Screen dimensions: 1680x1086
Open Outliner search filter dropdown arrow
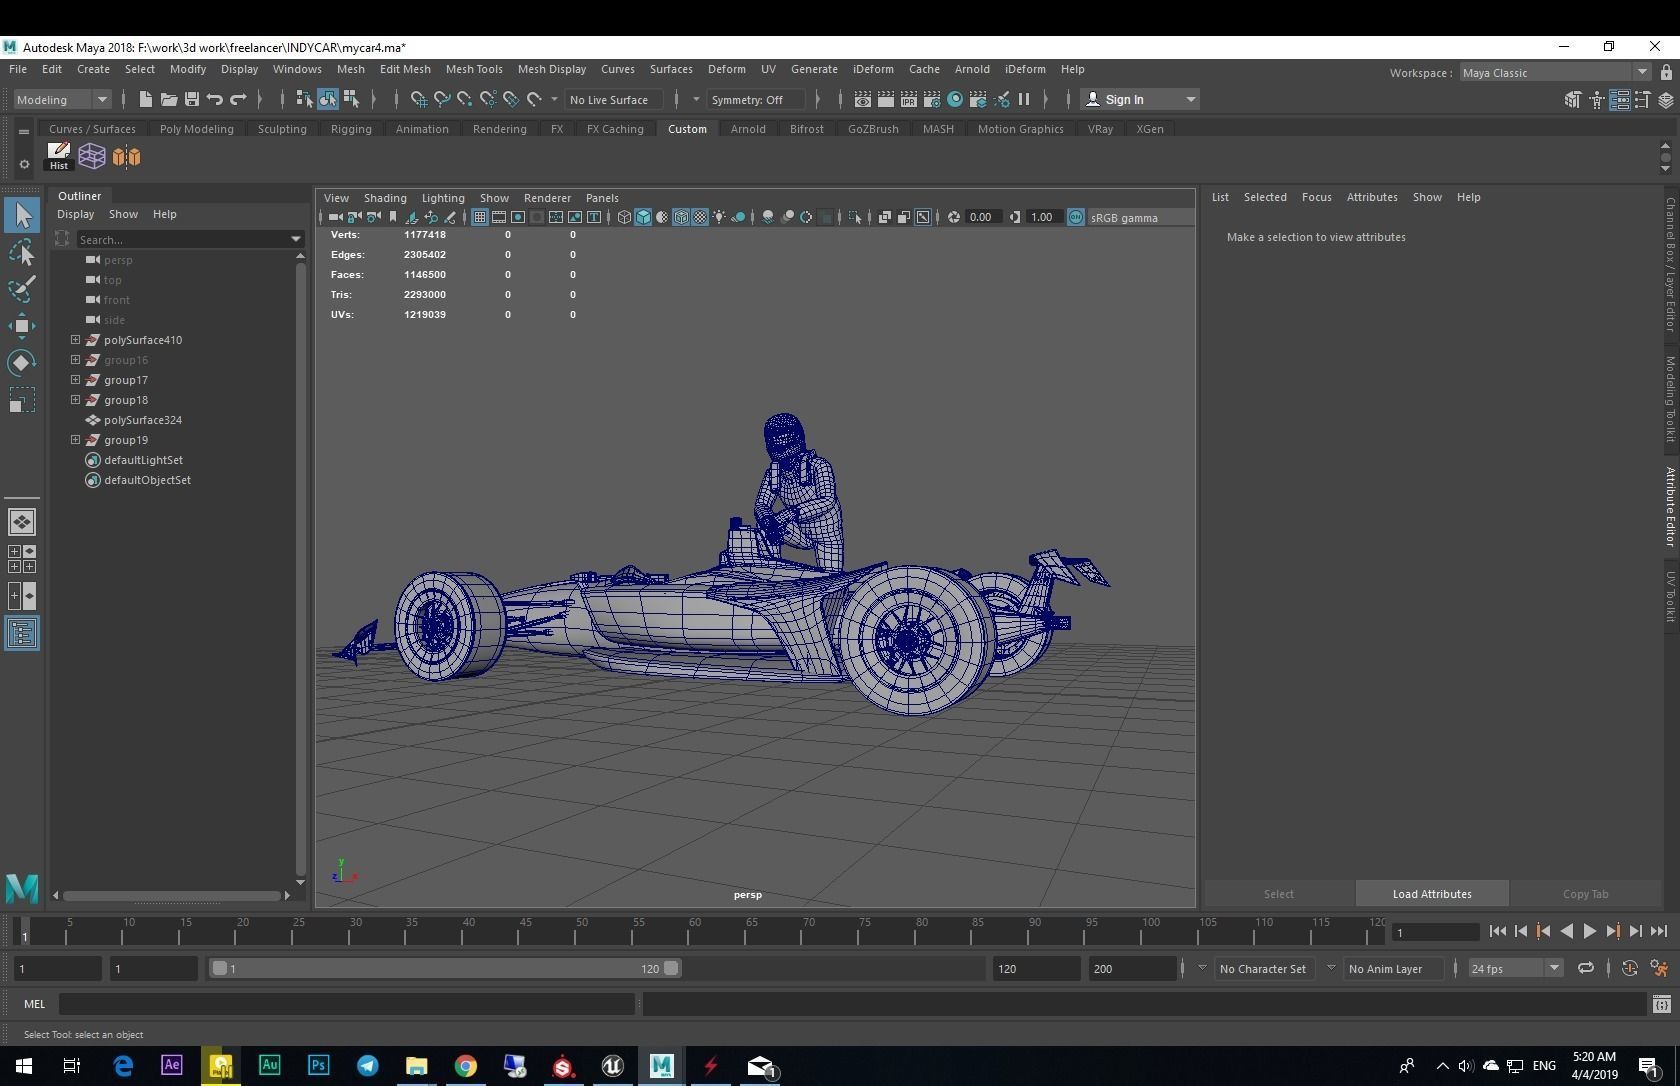[x=295, y=239]
